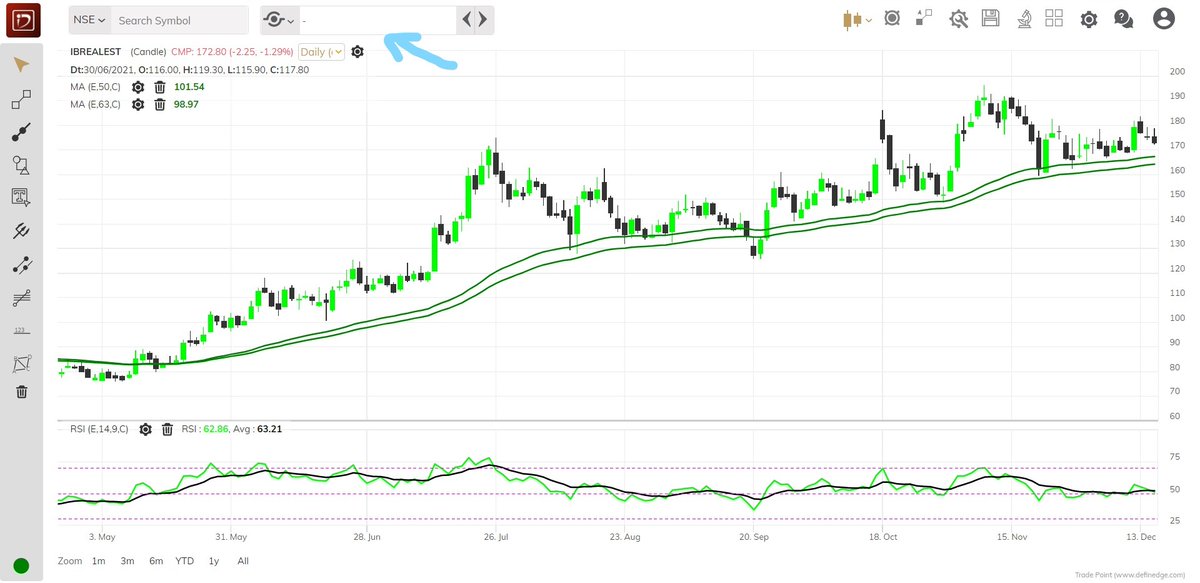
Task: Select the 6m zoom range
Action: click(x=156, y=561)
